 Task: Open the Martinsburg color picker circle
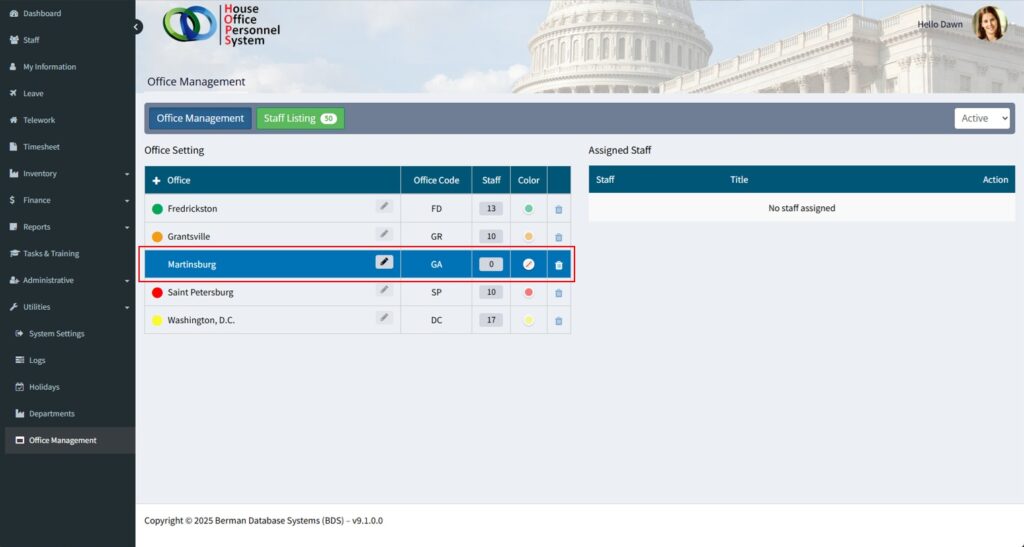tap(529, 265)
